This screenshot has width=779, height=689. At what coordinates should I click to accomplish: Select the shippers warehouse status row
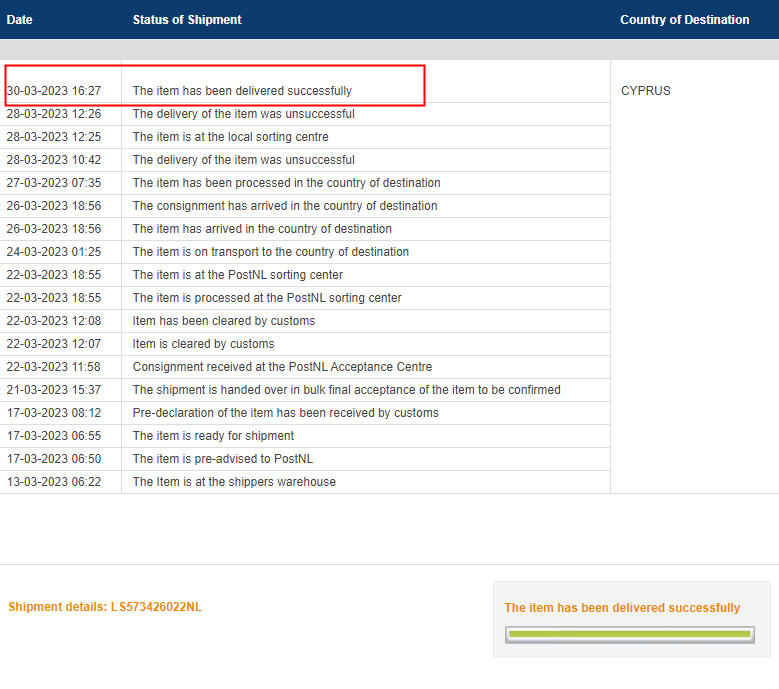click(x=234, y=482)
